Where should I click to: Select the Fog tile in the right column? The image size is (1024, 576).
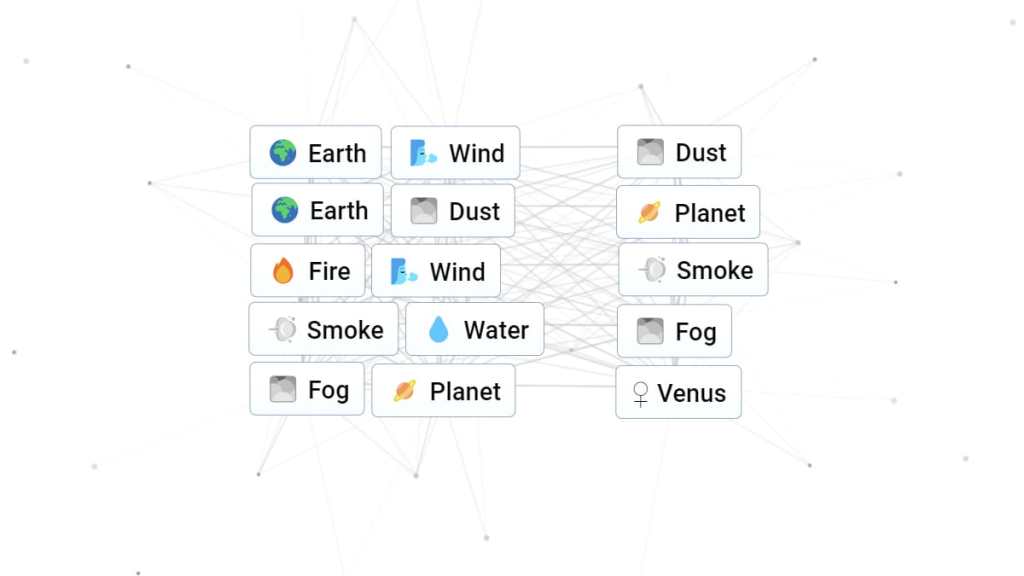675,331
